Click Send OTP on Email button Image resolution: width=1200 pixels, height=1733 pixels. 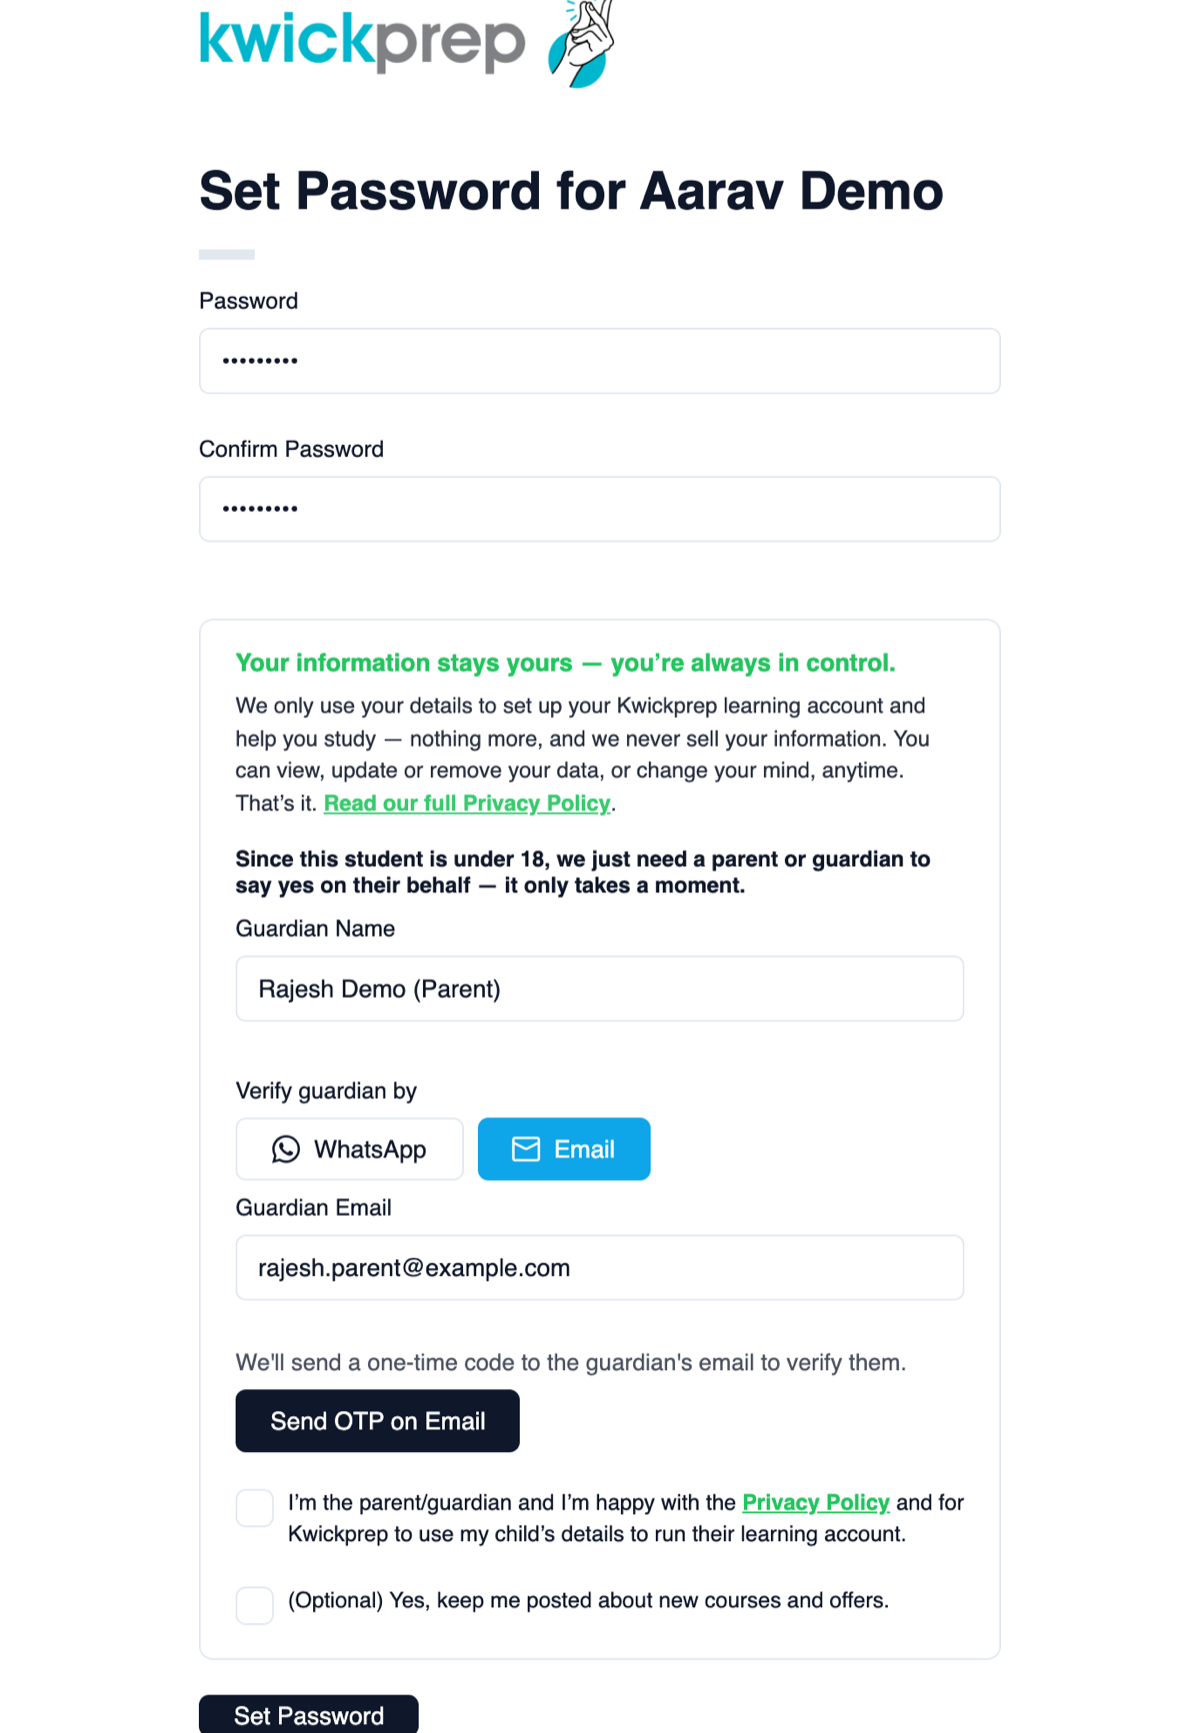pos(378,1421)
